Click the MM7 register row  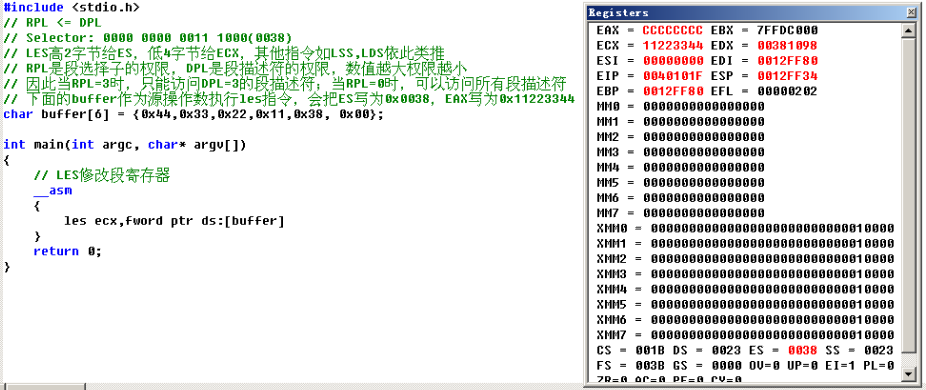click(680, 213)
